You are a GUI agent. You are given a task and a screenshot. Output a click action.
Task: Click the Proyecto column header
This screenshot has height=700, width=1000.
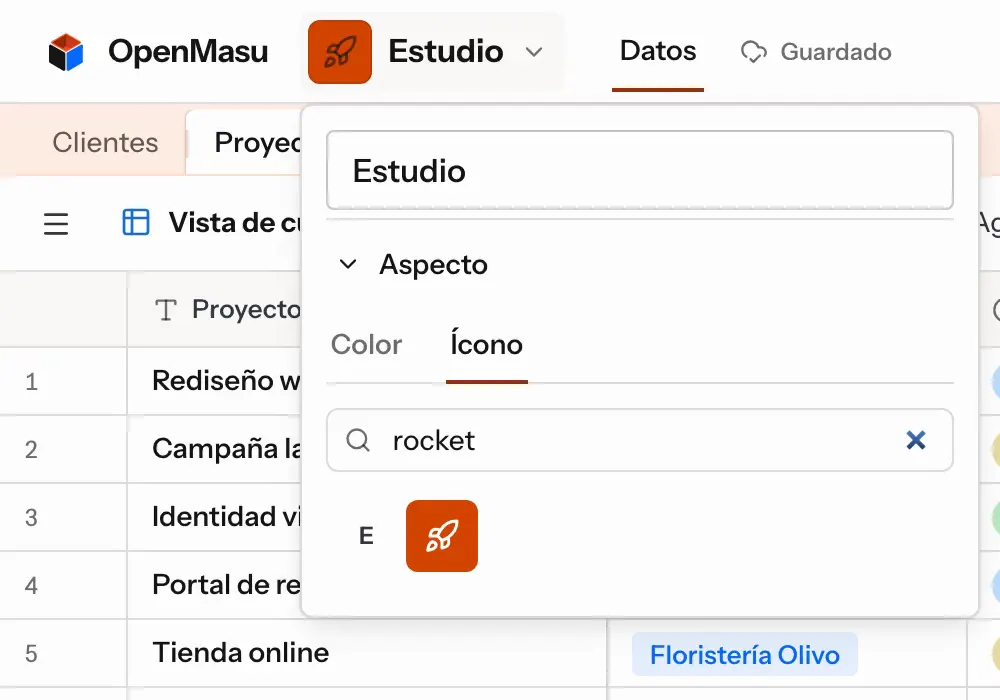[x=214, y=310]
